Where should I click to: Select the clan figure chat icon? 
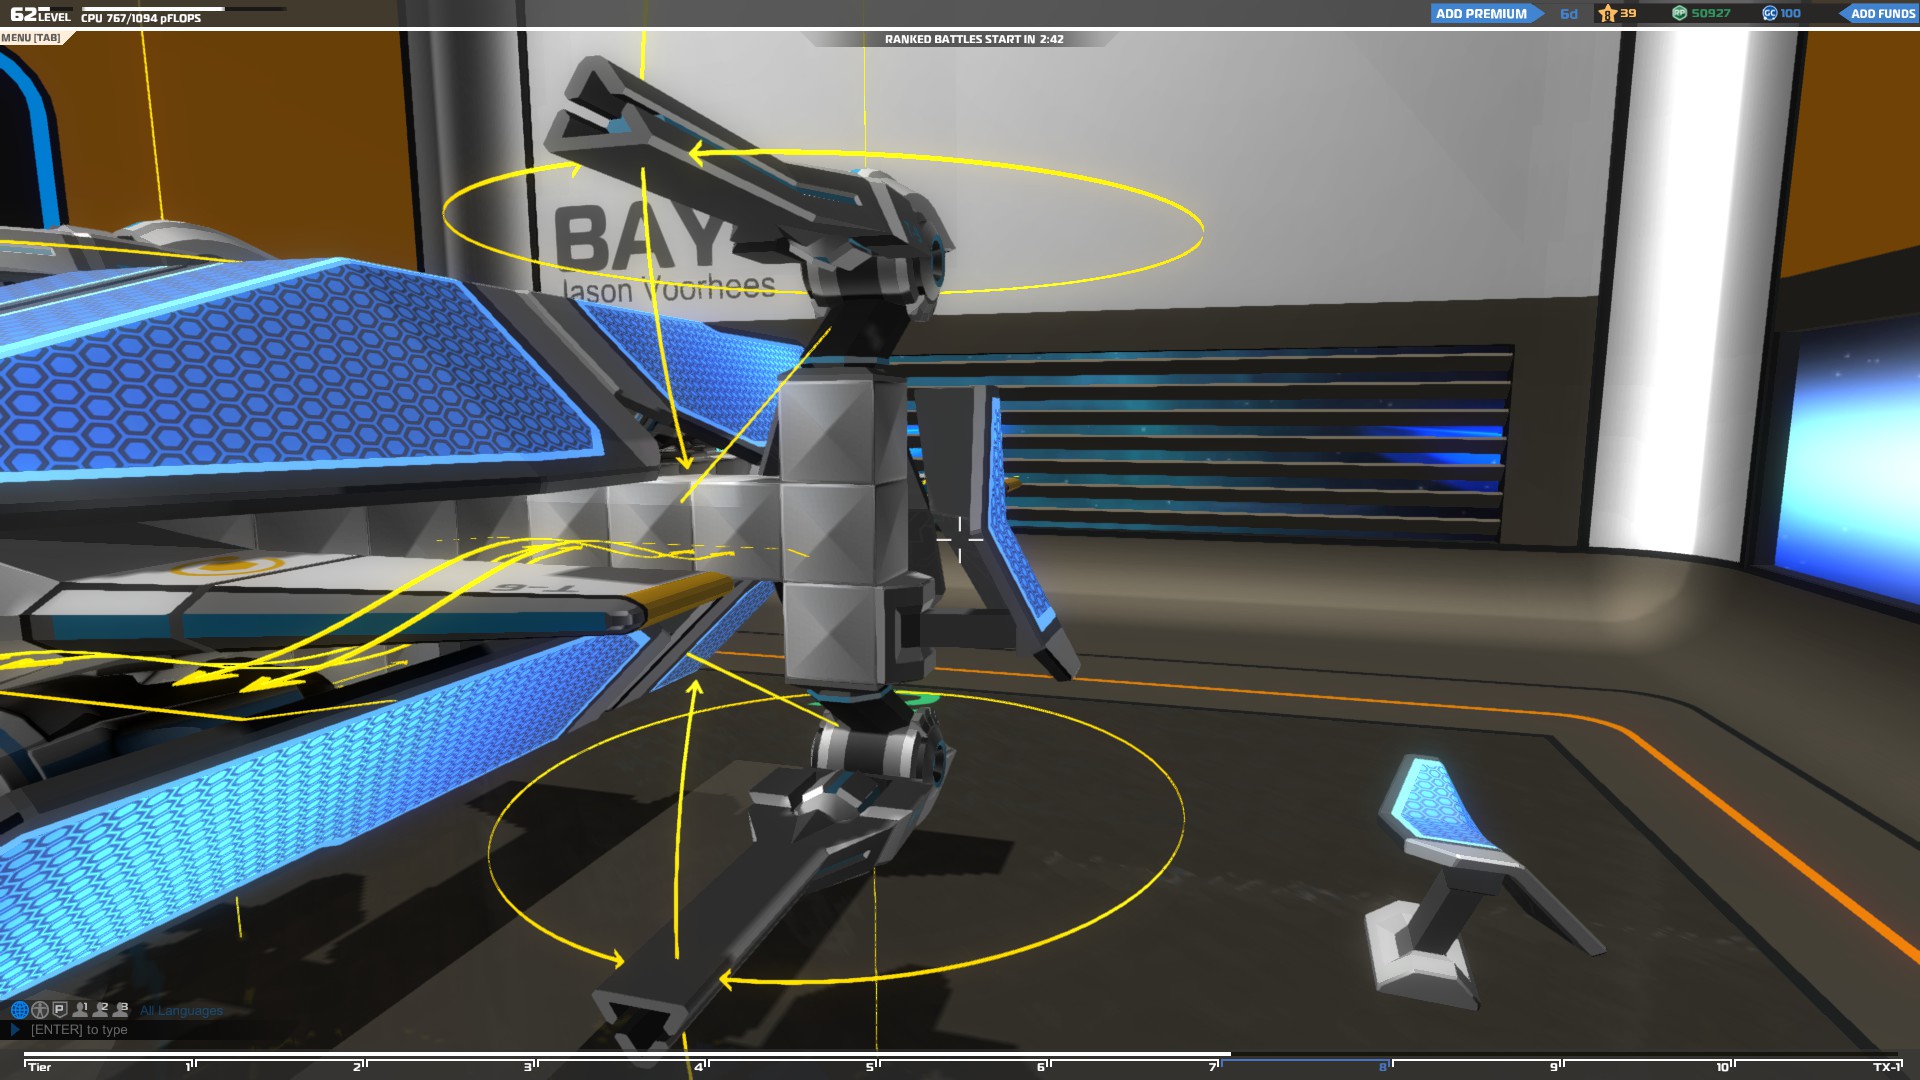click(40, 1010)
